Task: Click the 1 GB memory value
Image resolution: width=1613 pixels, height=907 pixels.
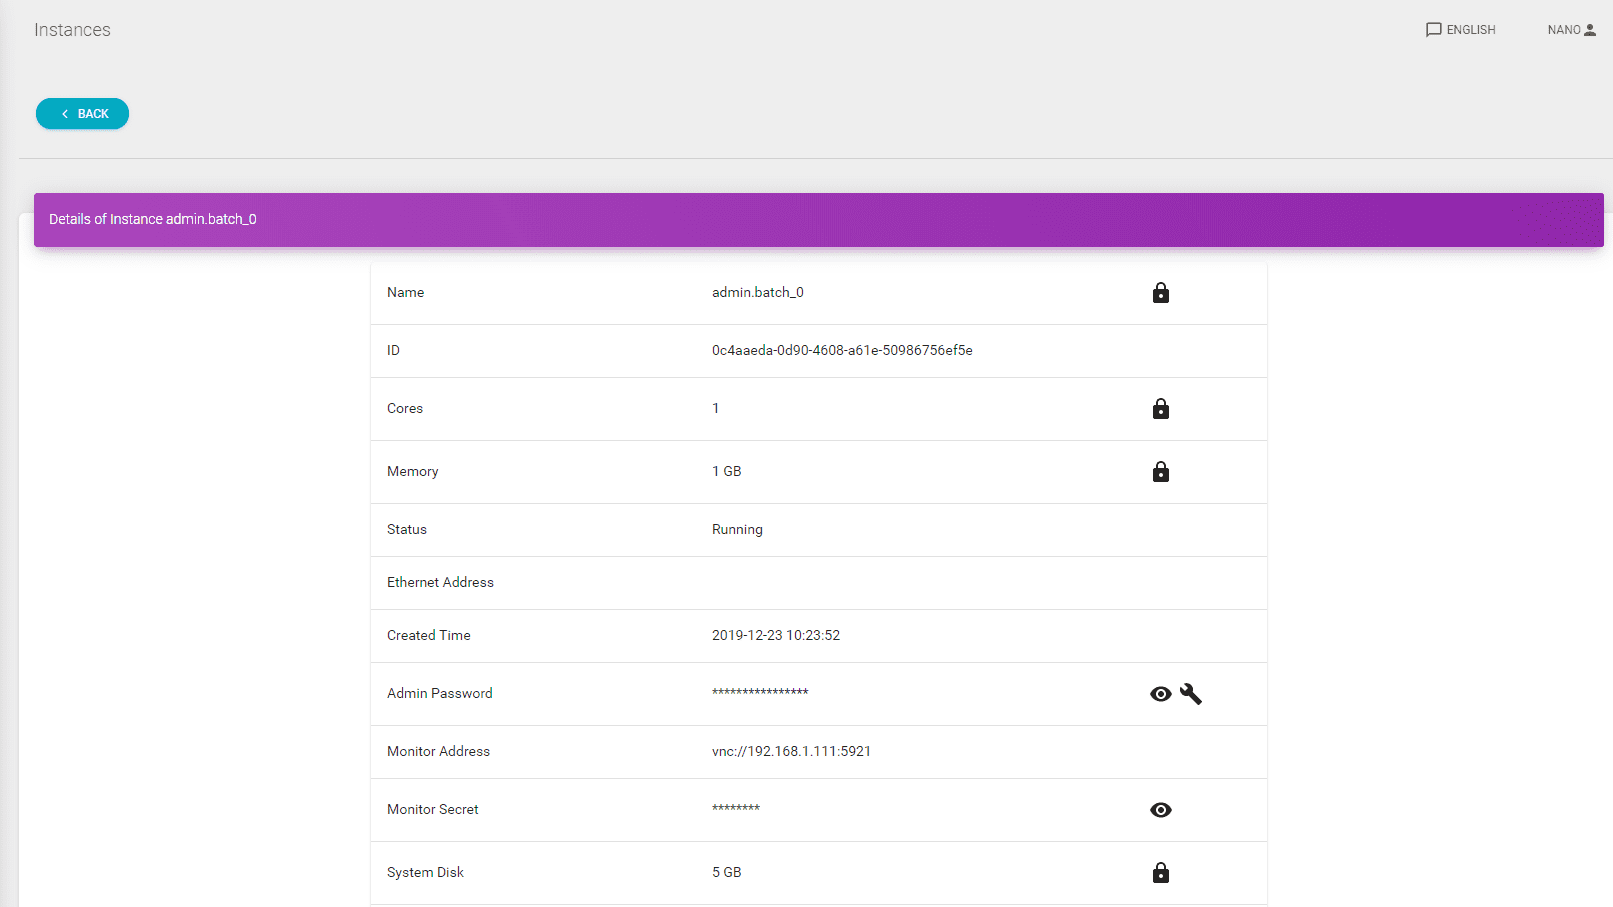Action: pos(726,472)
